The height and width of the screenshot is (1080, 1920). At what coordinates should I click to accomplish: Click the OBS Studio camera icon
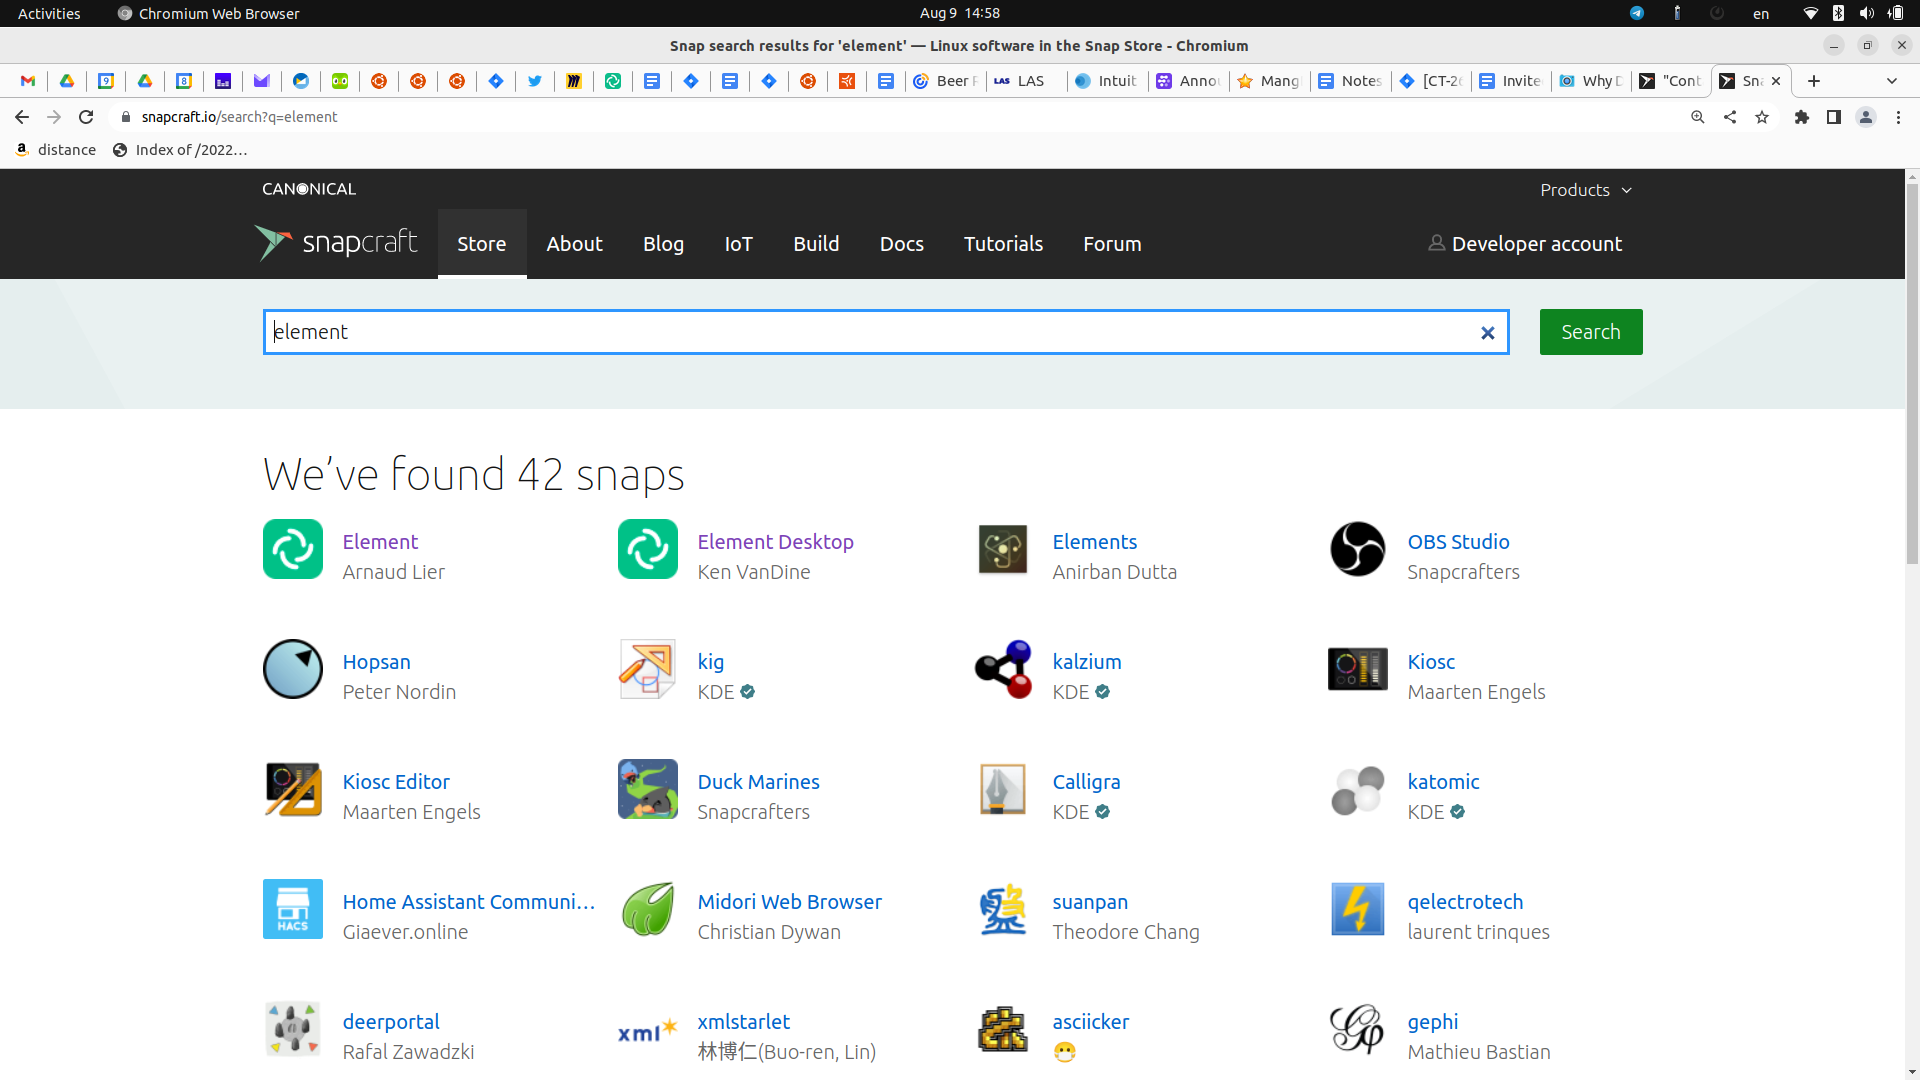[x=1357, y=549]
